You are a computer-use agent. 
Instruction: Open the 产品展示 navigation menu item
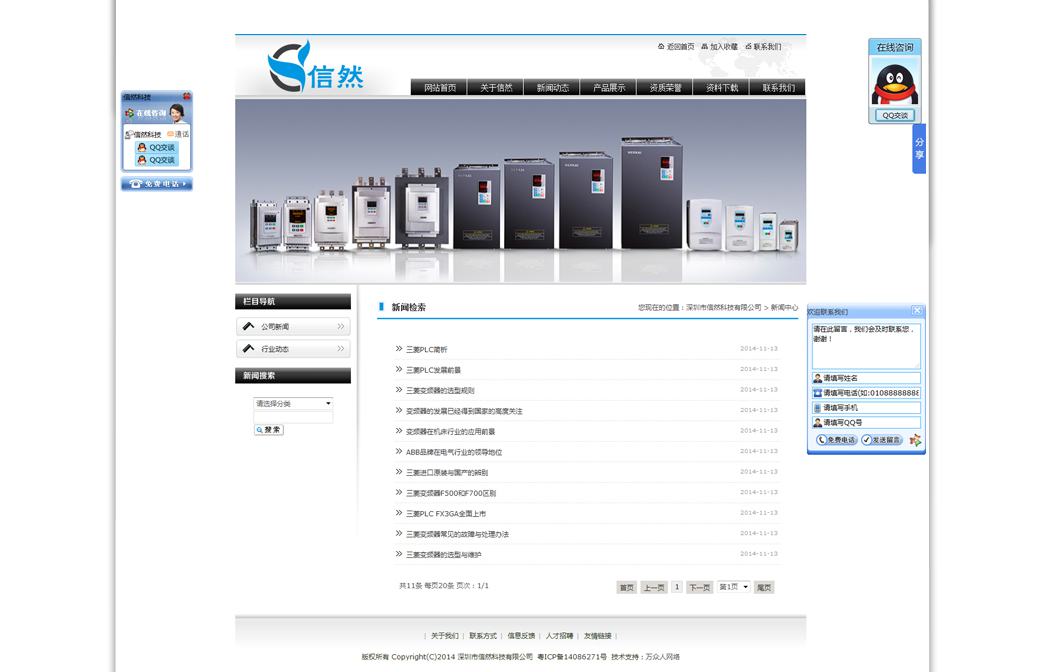pos(608,88)
